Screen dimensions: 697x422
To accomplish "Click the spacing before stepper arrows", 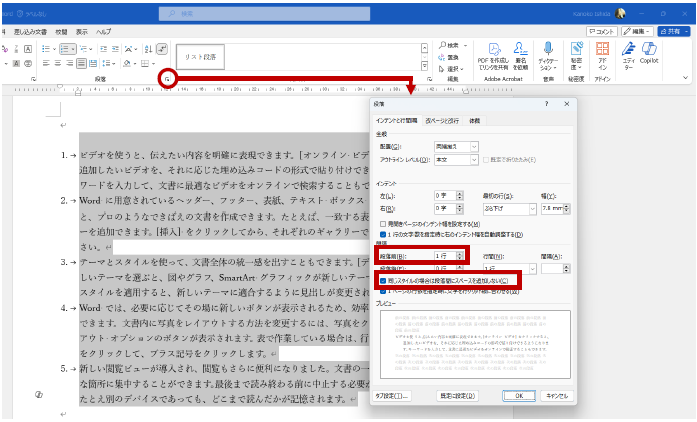I will (x=458, y=256).
